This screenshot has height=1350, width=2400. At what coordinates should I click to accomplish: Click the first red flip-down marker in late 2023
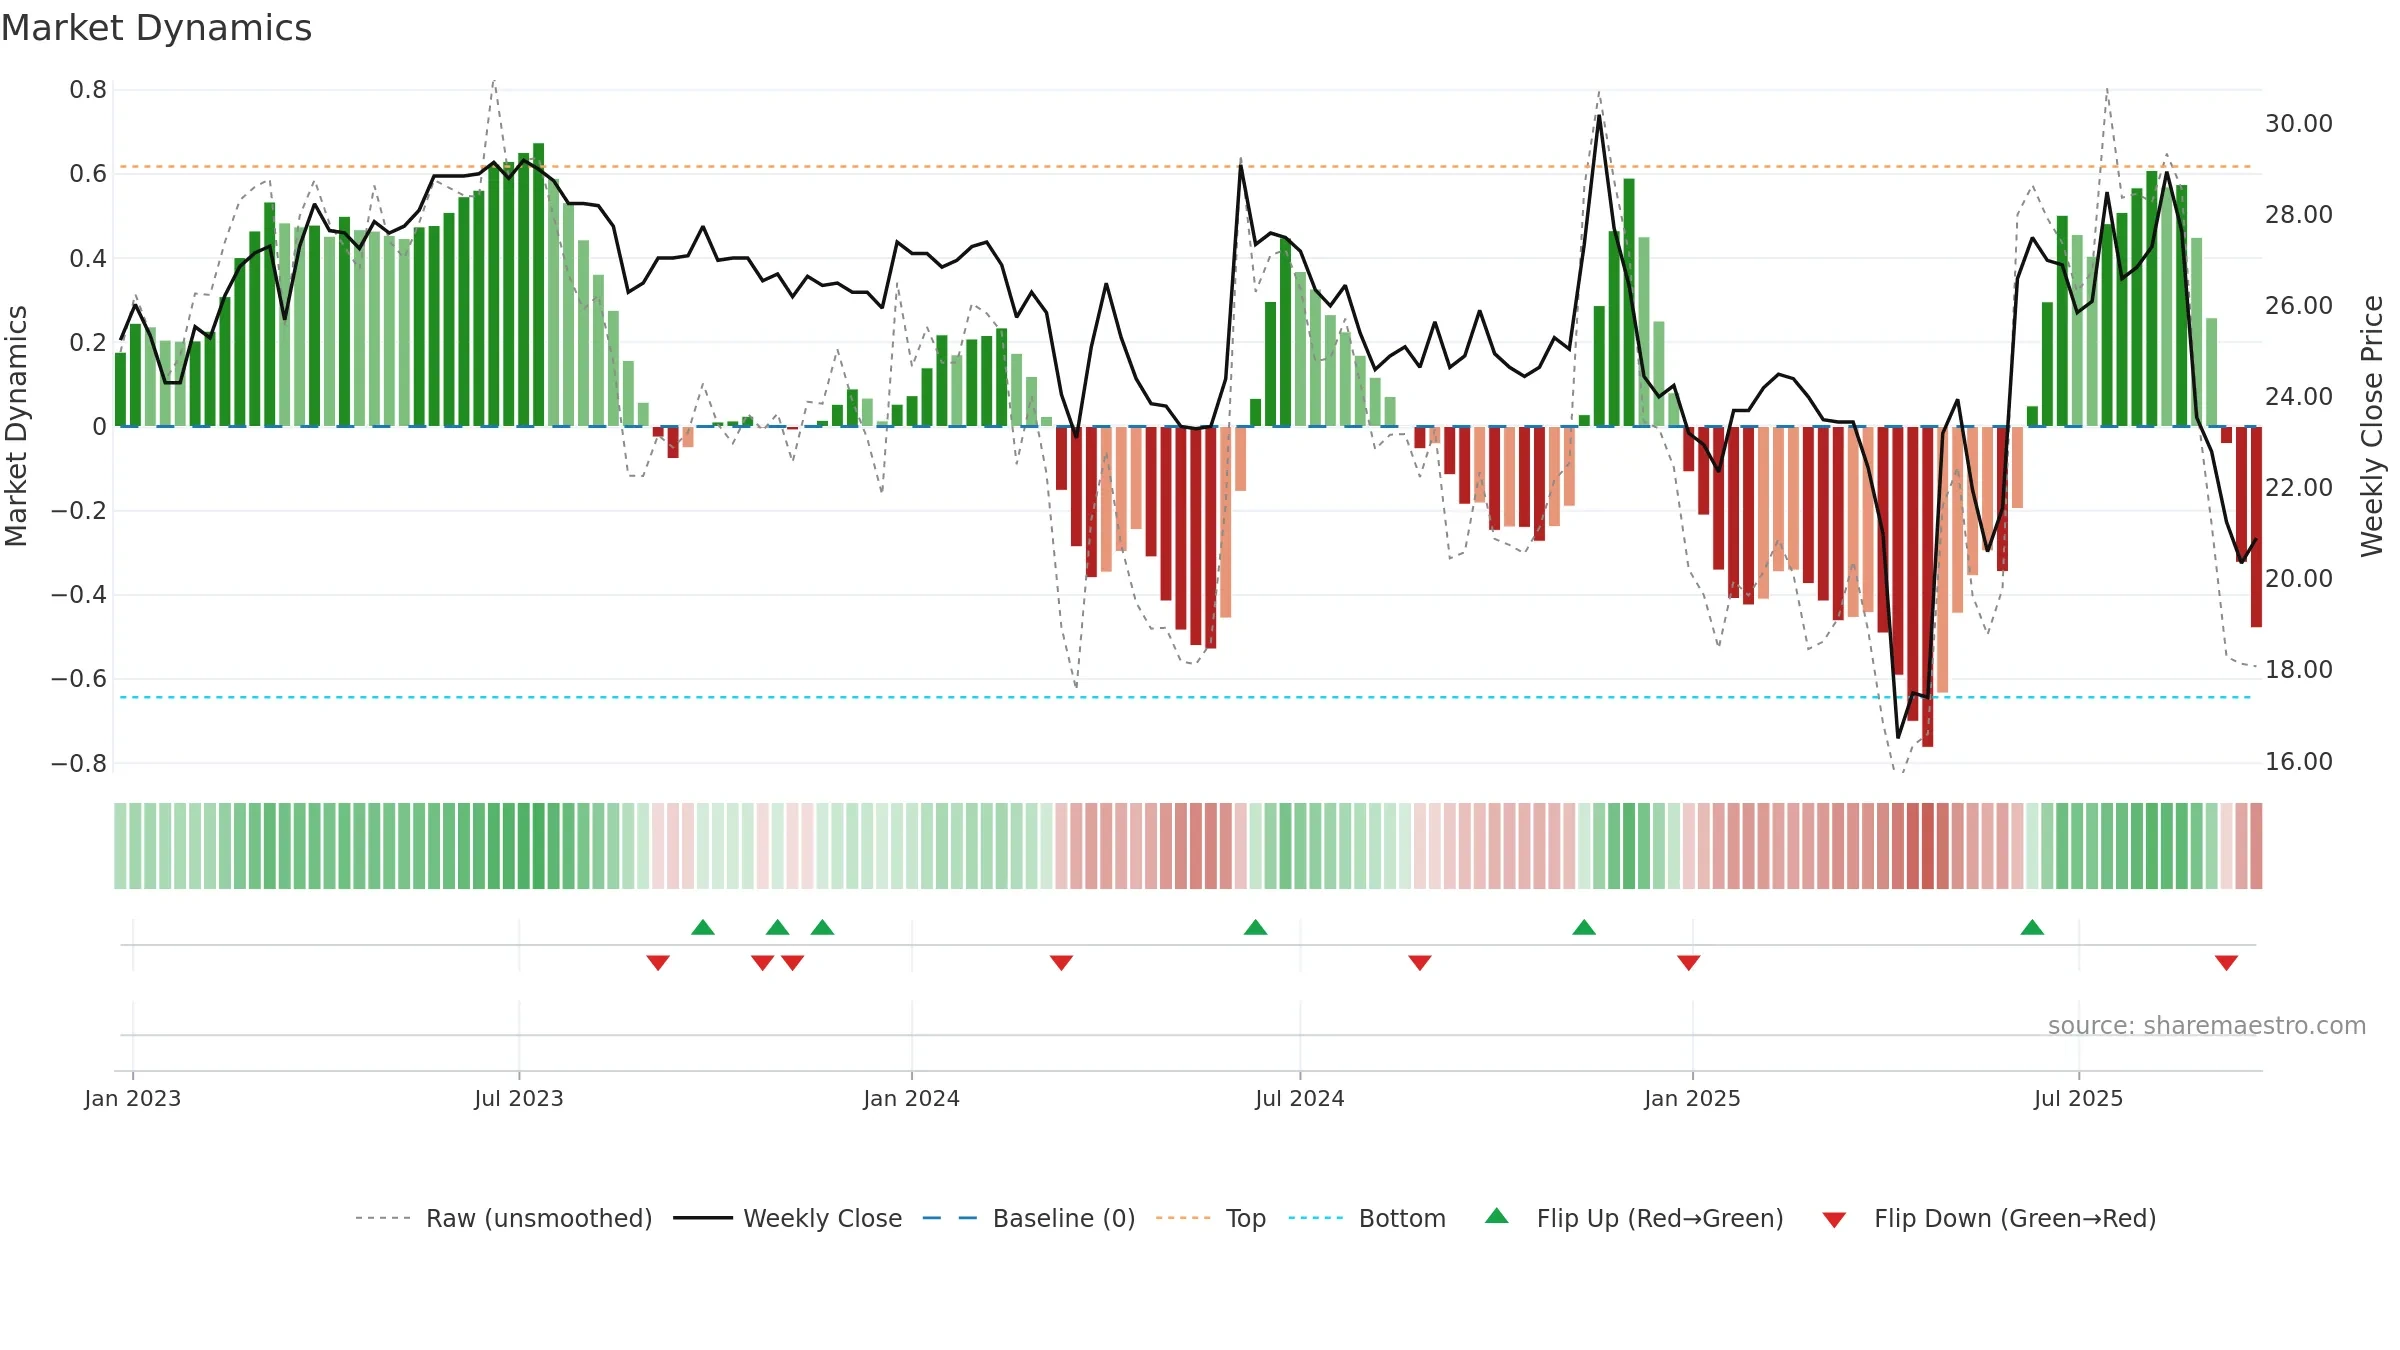coord(658,962)
